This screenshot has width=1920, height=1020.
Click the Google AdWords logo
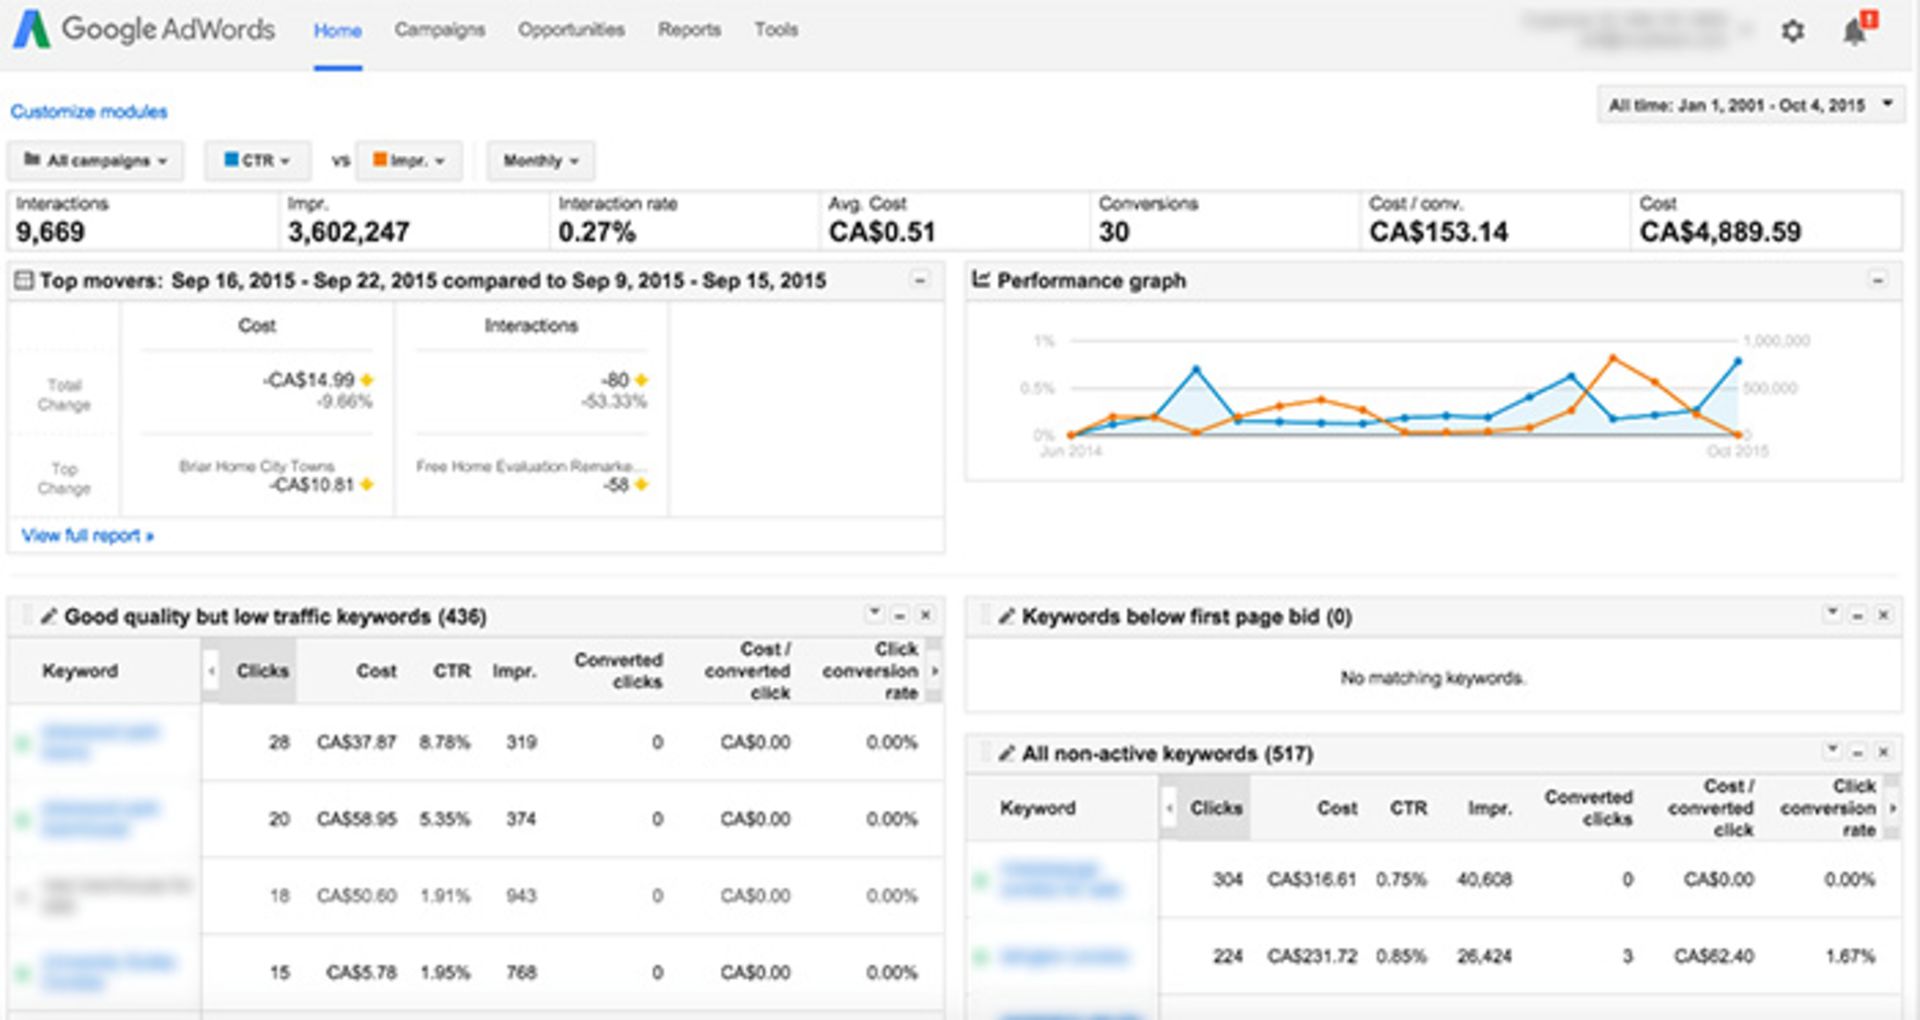pyautogui.click(x=143, y=29)
